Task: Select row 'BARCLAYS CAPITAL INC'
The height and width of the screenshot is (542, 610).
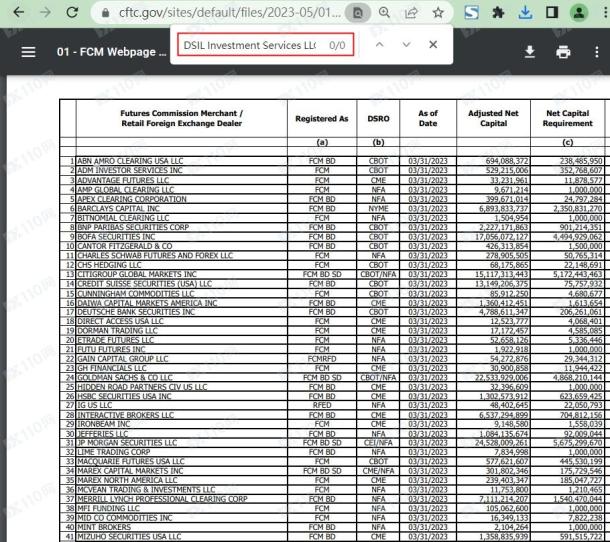Action: (x=332, y=208)
